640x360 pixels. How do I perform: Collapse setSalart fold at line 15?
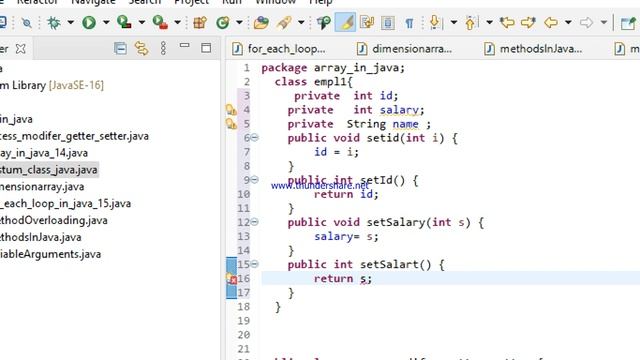(254, 264)
